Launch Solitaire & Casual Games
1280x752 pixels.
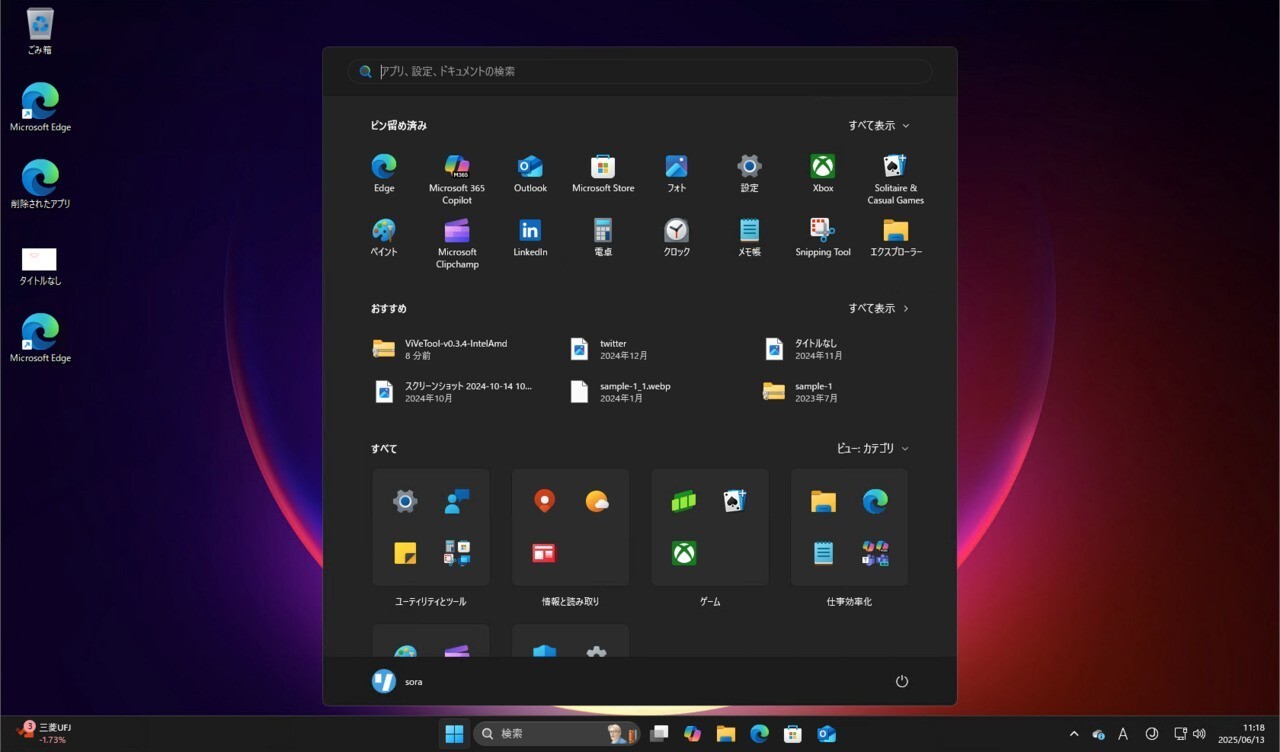click(895, 167)
